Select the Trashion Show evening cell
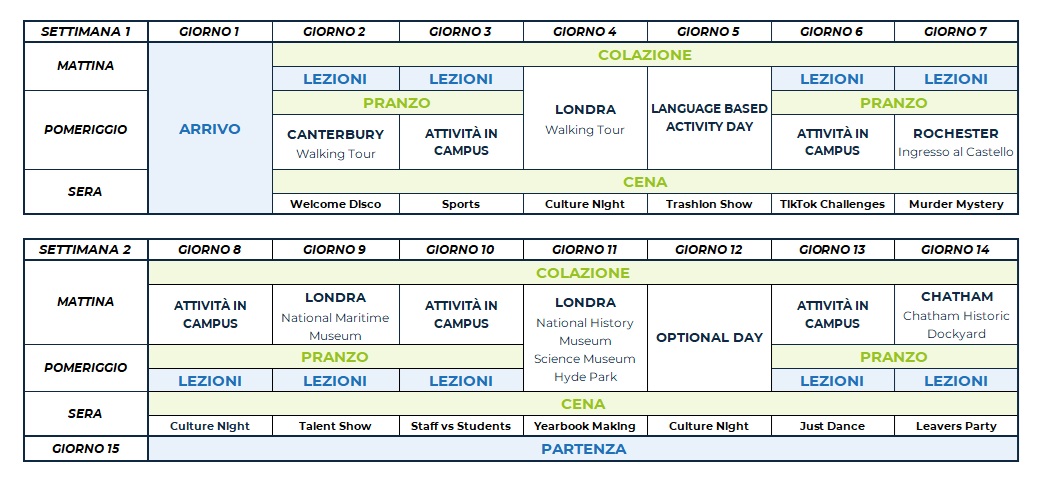 709,204
